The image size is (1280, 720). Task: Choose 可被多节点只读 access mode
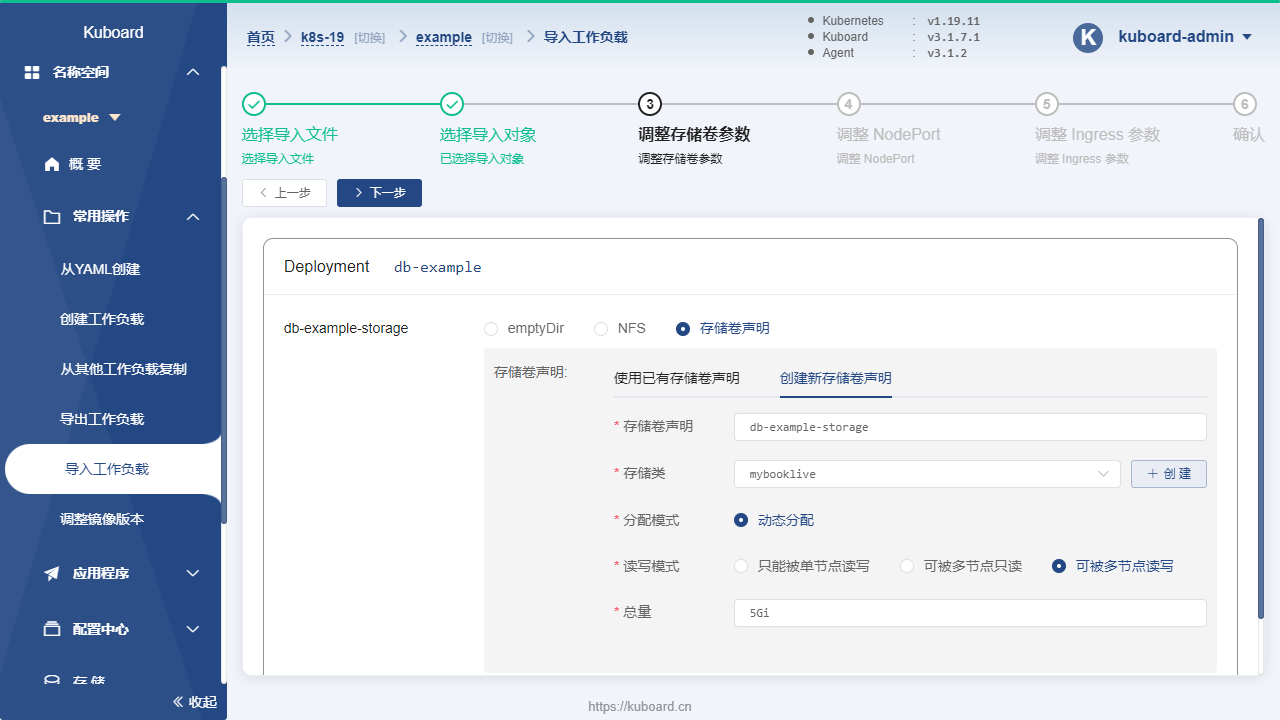907,566
